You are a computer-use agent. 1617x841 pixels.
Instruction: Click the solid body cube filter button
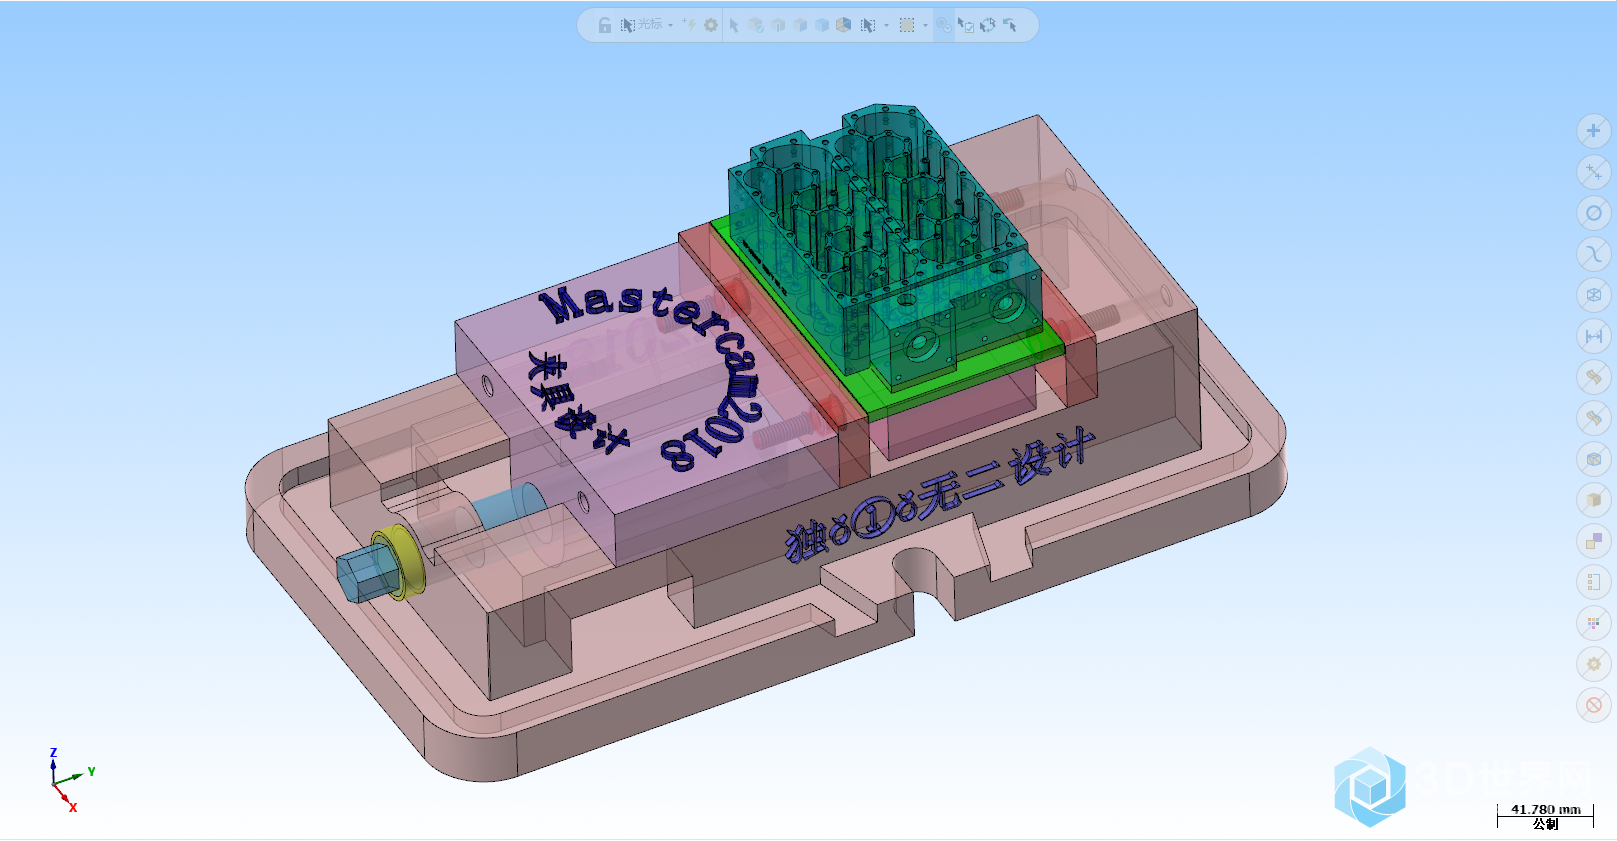tap(1594, 500)
